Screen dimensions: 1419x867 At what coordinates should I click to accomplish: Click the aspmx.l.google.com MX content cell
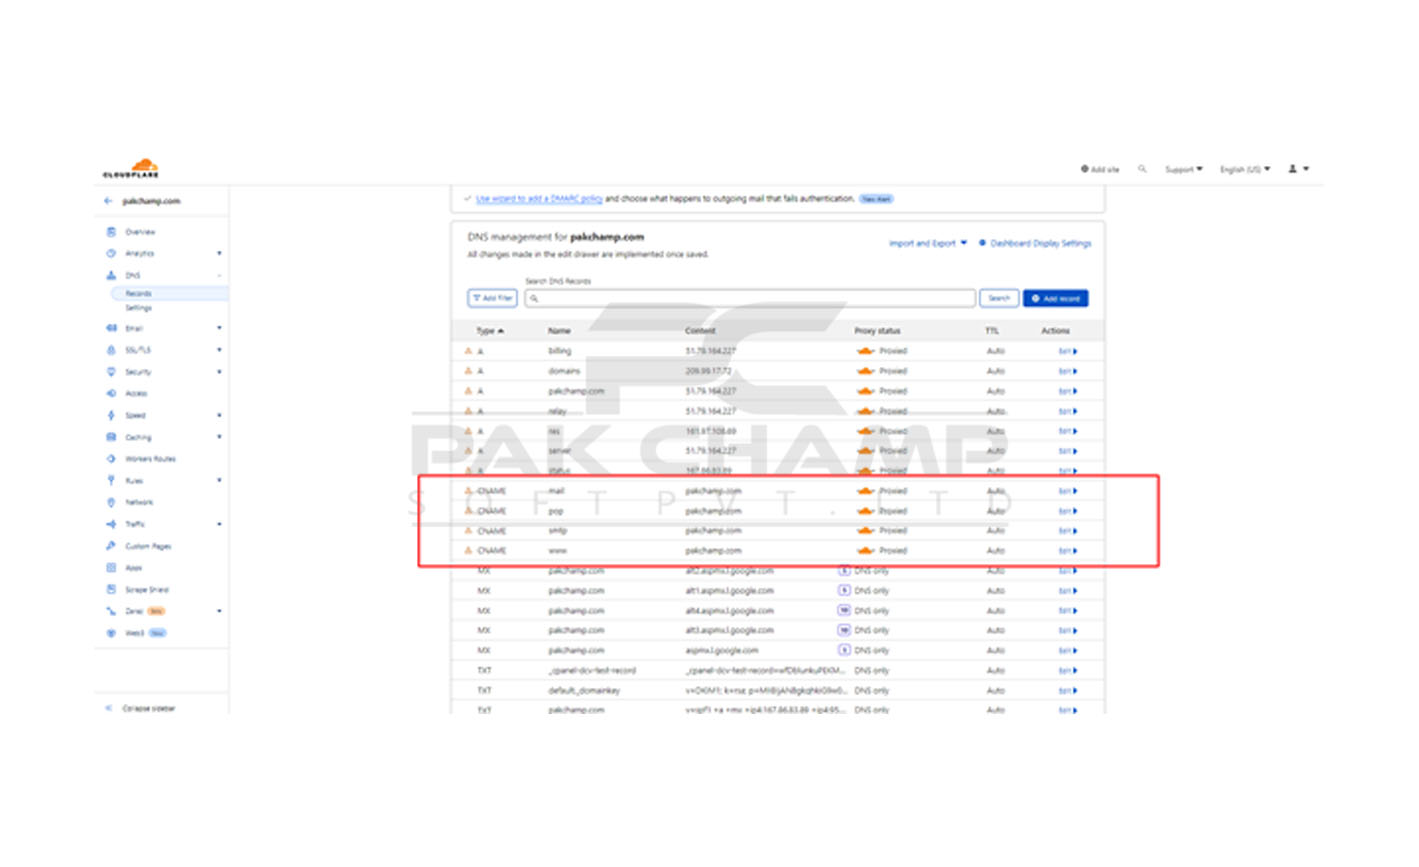coord(722,651)
